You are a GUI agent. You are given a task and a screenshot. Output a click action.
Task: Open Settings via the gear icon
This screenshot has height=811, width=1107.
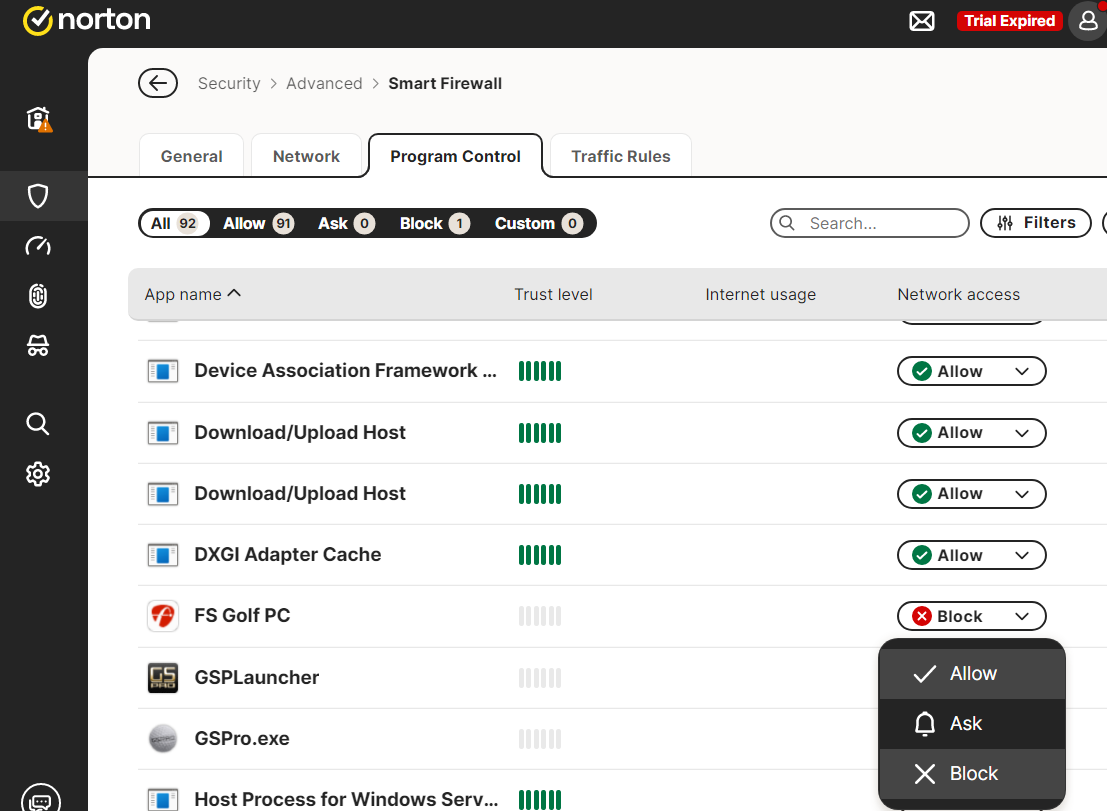(38, 473)
